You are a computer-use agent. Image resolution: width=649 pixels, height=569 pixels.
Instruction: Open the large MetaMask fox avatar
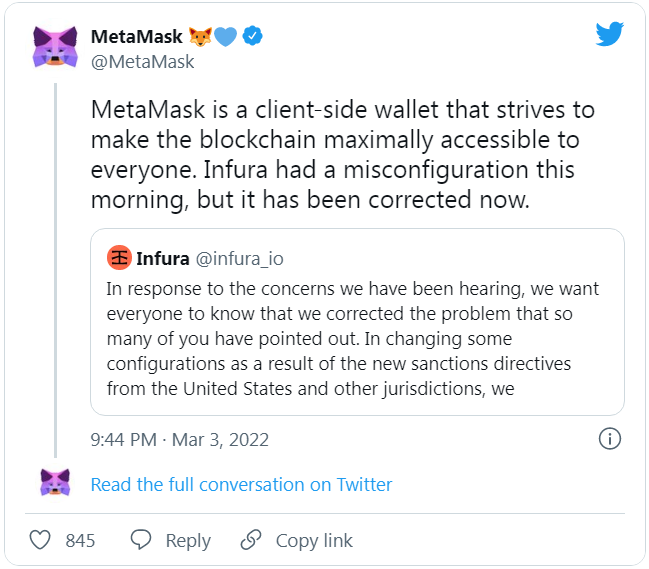[x=55, y=47]
